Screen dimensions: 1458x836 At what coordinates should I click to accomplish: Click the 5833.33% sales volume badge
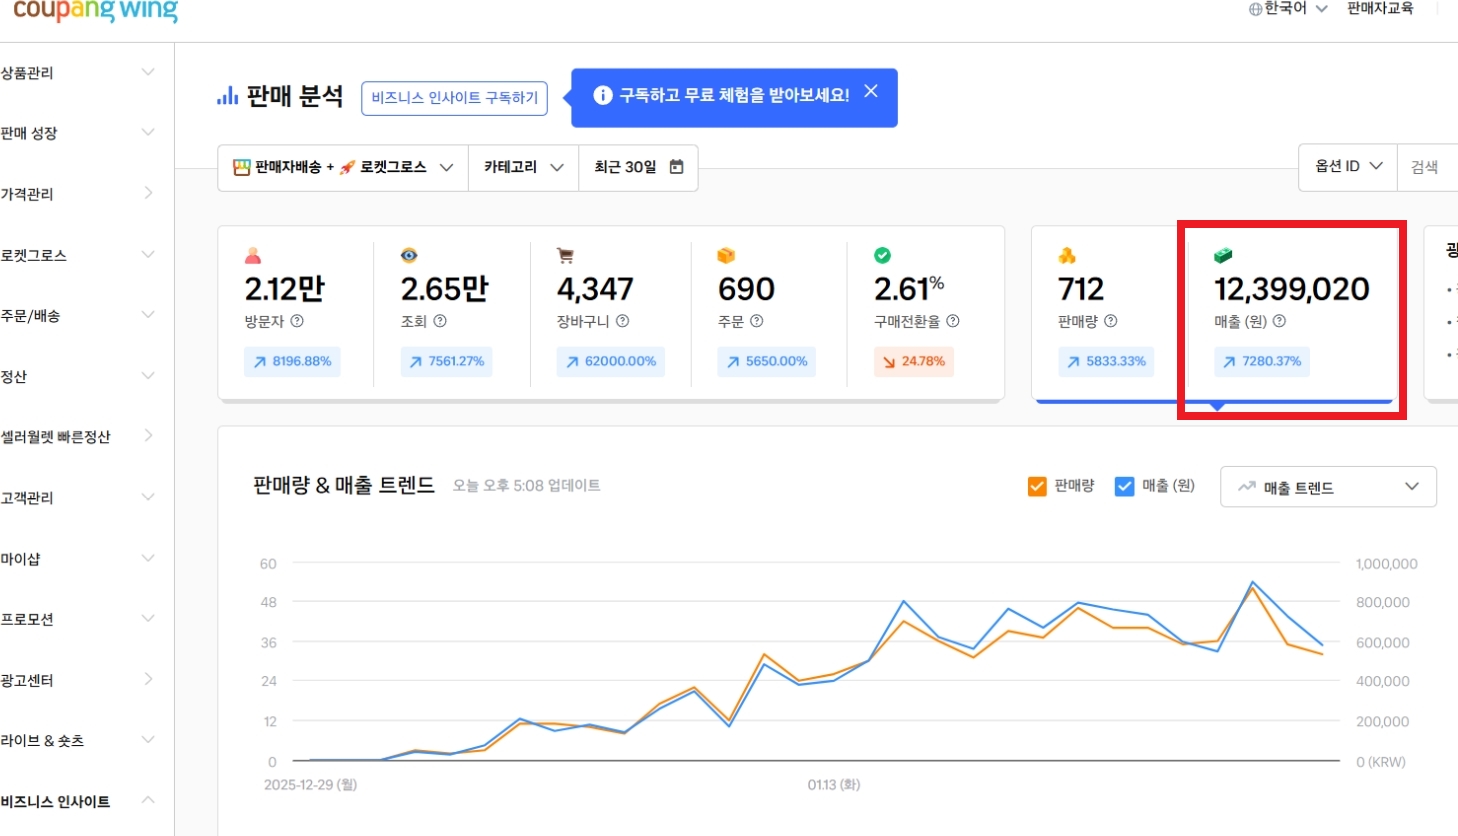(1106, 361)
